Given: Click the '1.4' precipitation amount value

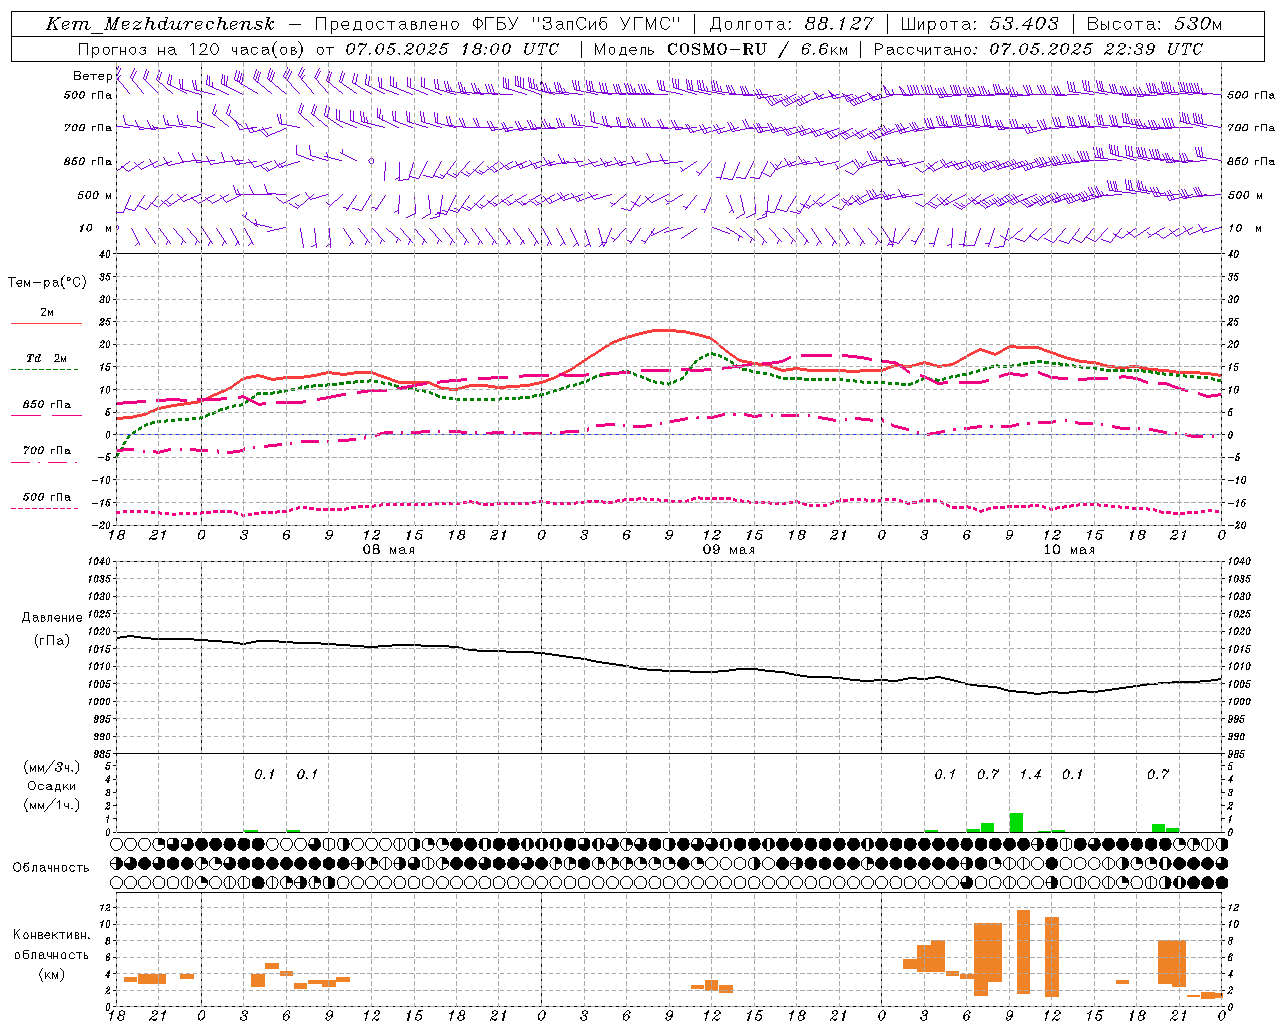Looking at the screenshot, I should [1030, 775].
